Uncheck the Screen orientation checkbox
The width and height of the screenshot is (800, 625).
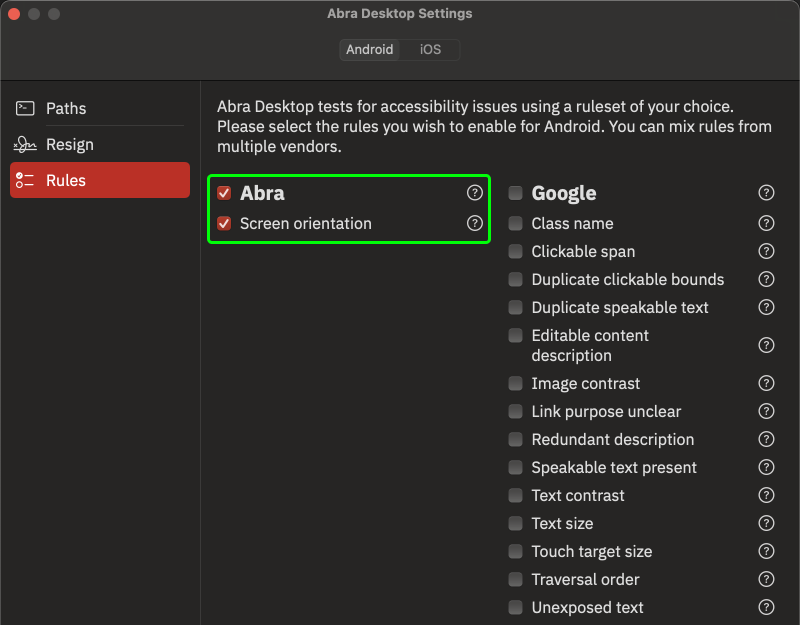[x=224, y=223]
